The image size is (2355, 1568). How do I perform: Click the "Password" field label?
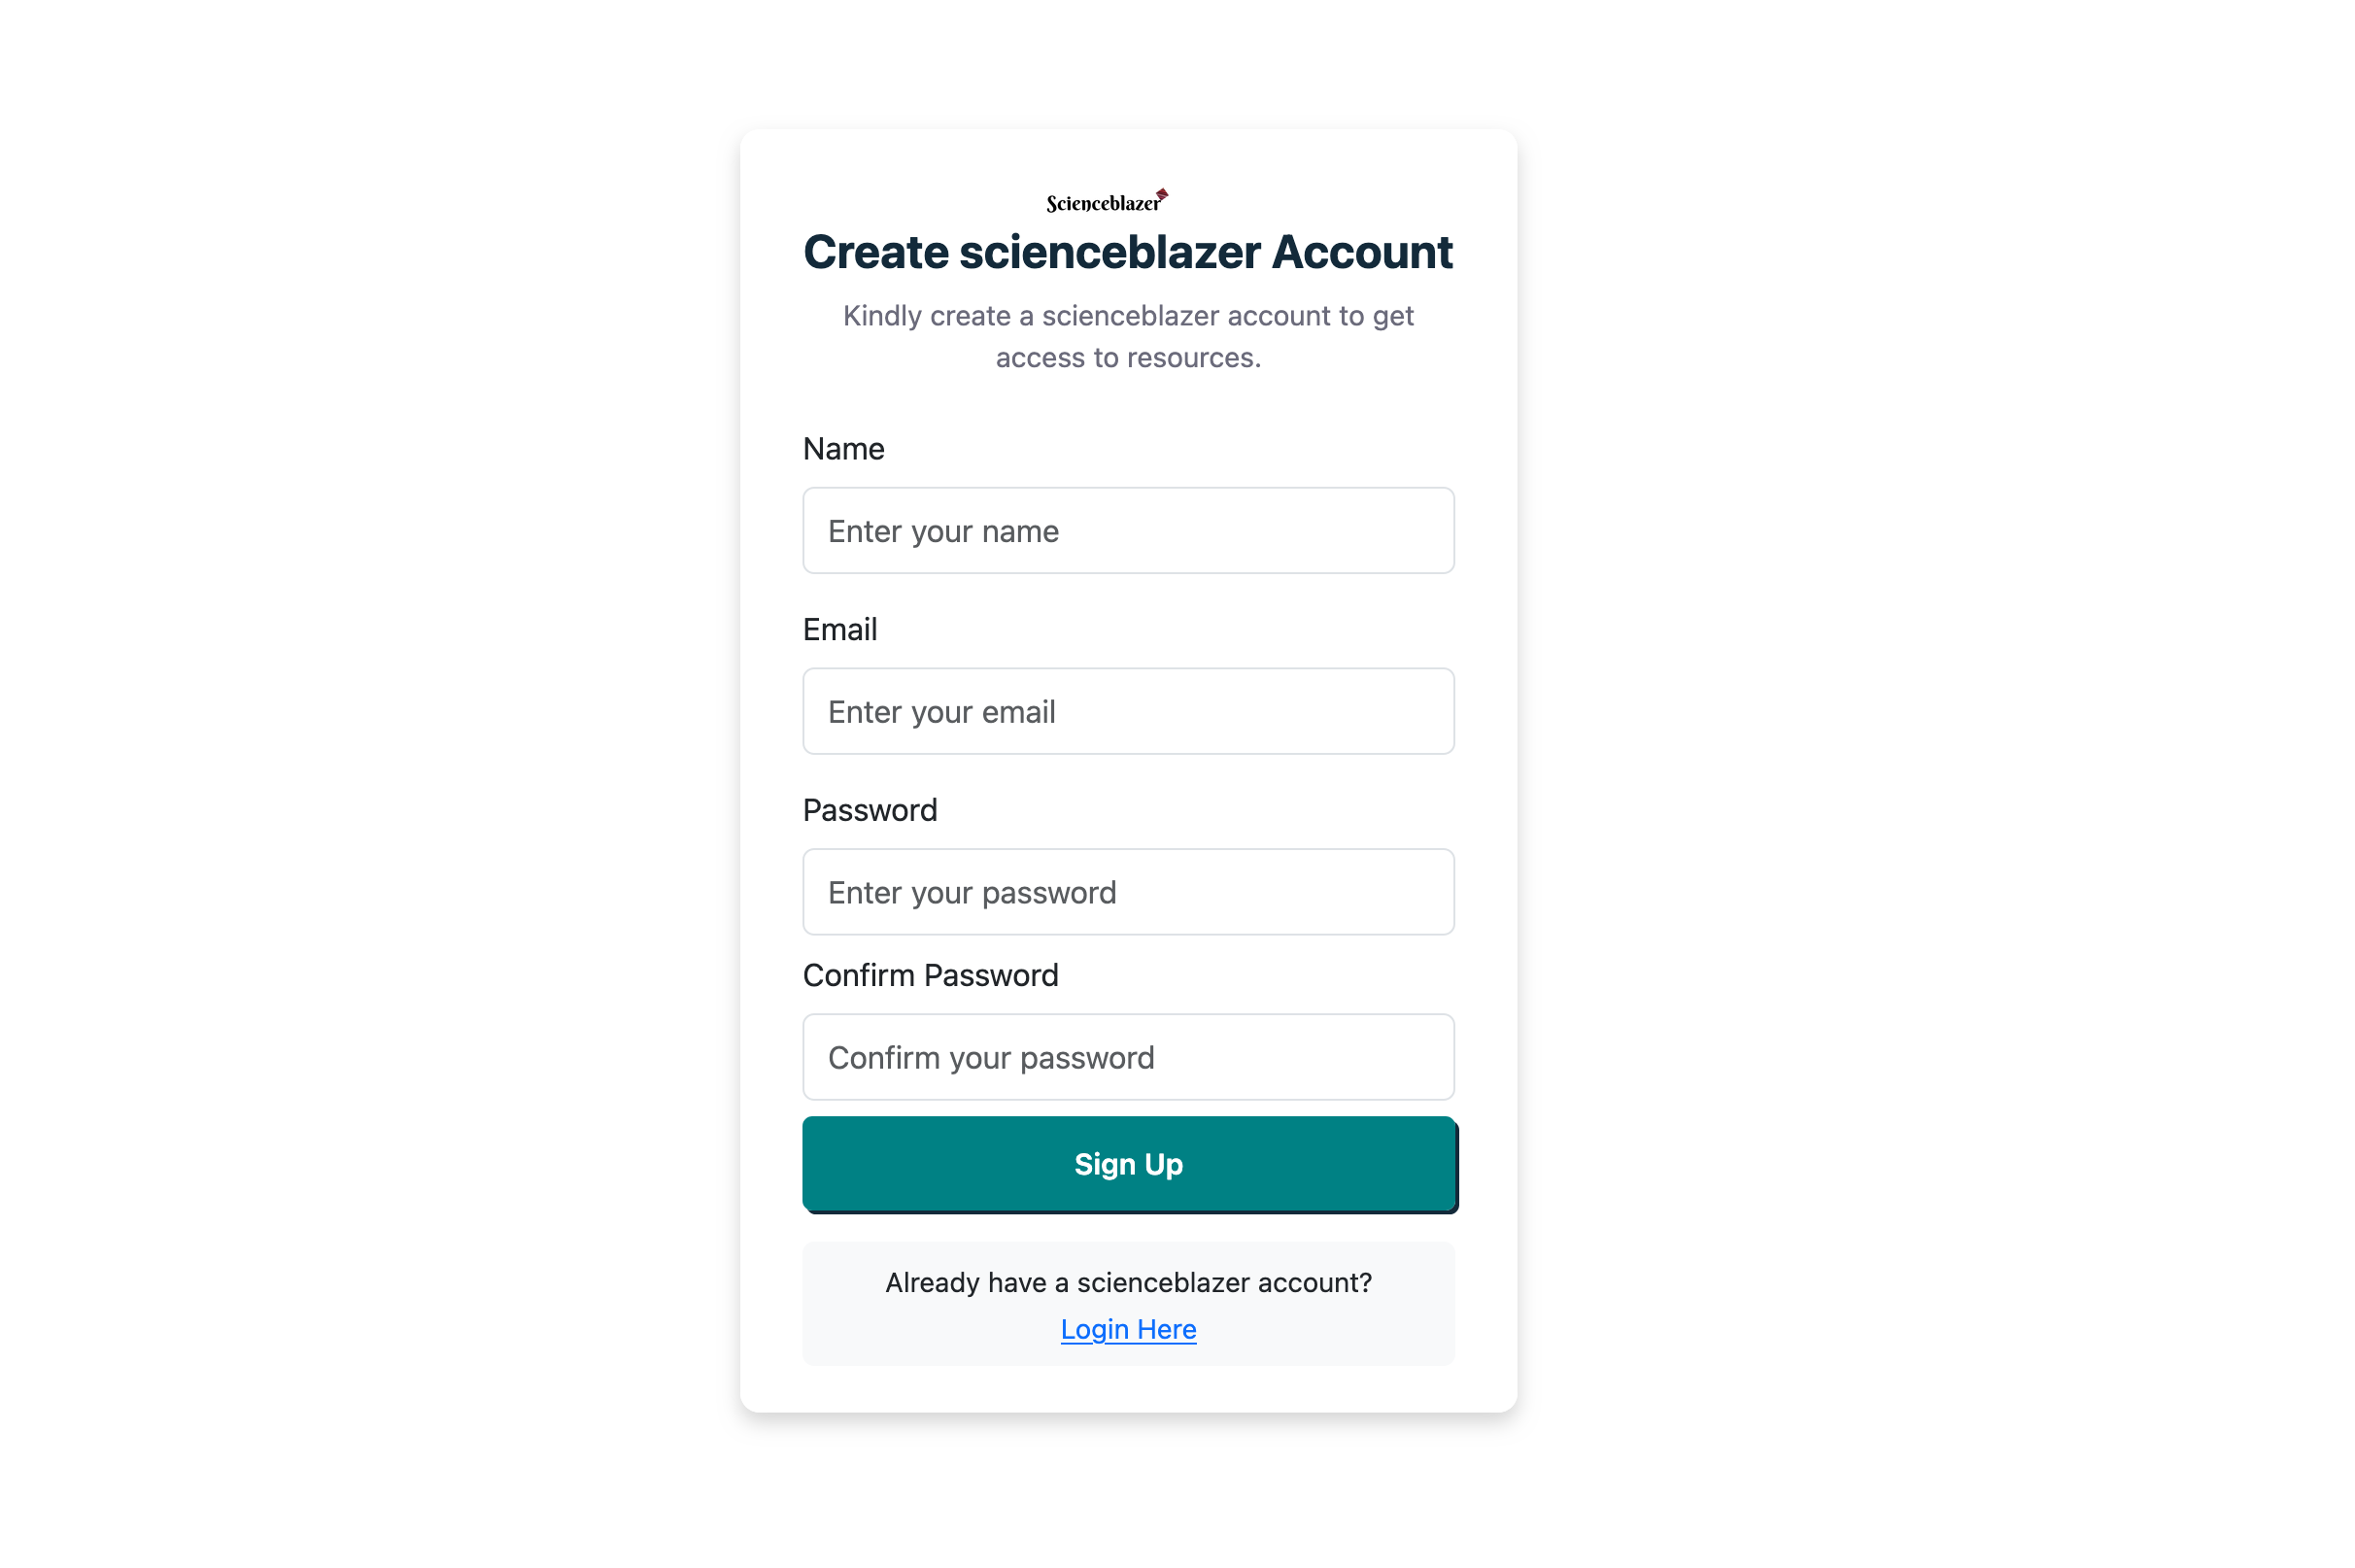coord(870,810)
